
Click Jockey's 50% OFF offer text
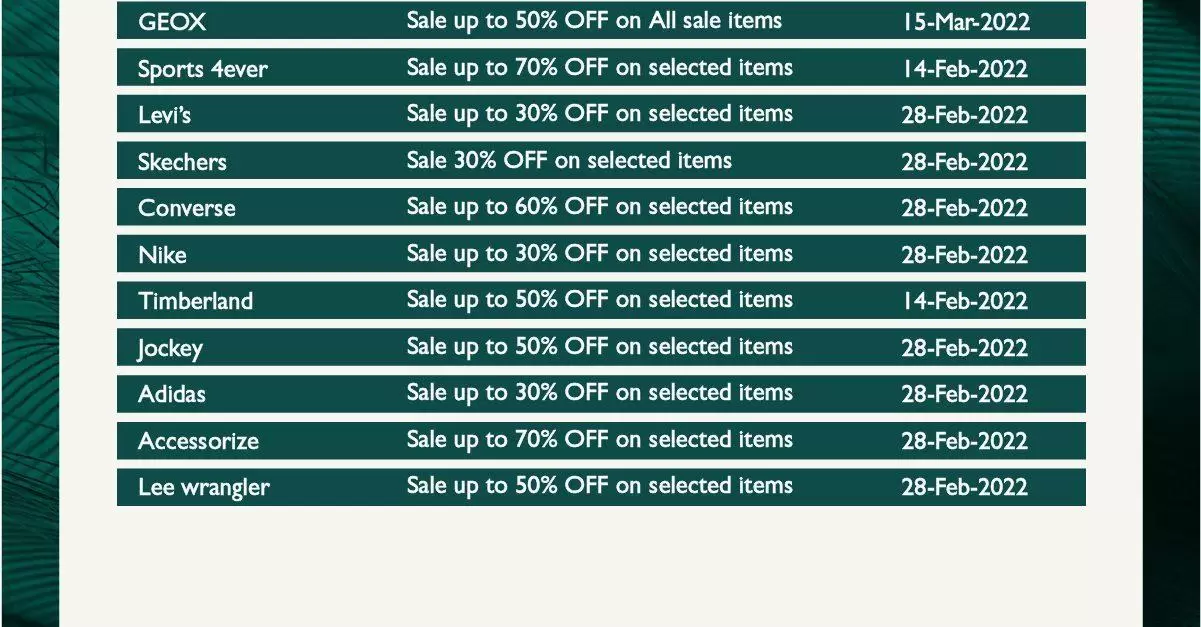tap(600, 347)
